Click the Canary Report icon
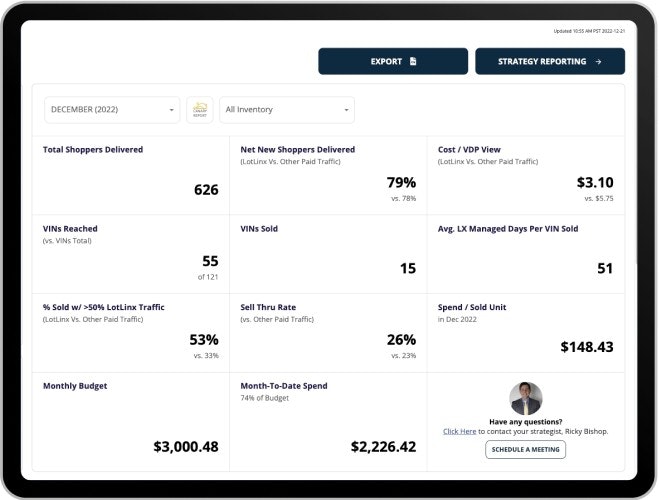The height and width of the screenshot is (500, 659). click(x=200, y=110)
